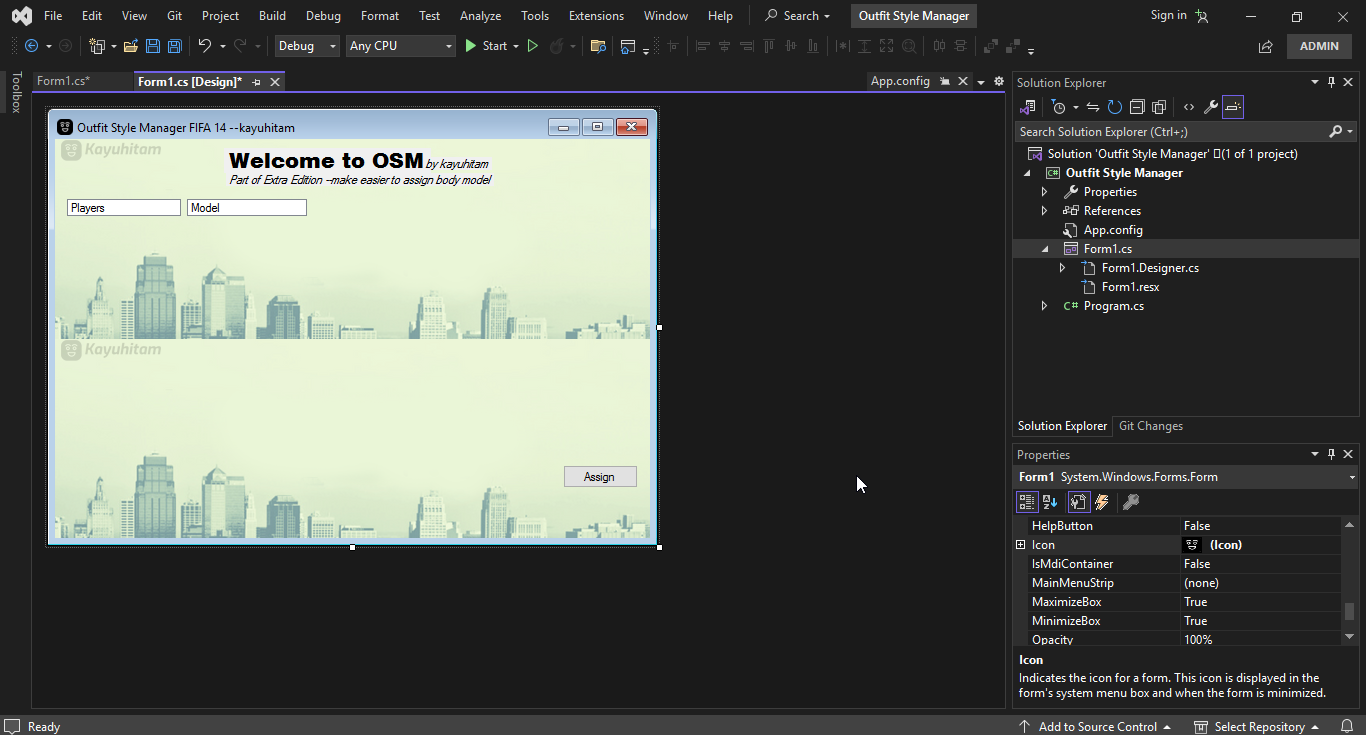Click Switch Views icon in Solution Explorer
The width and height of the screenshot is (1366, 735).
pyautogui.click(x=1028, y=107)
